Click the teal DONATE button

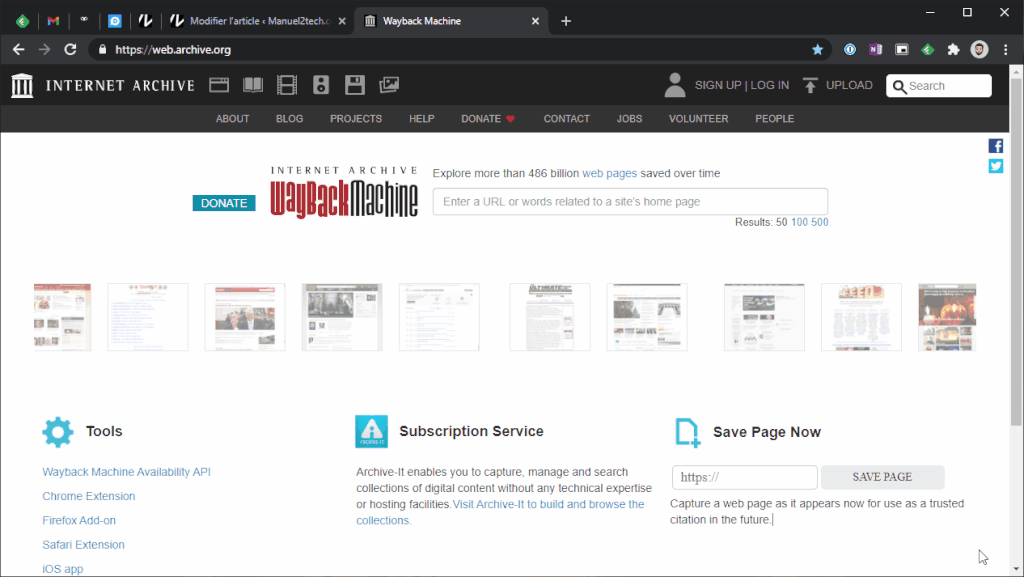click(224, 203)
